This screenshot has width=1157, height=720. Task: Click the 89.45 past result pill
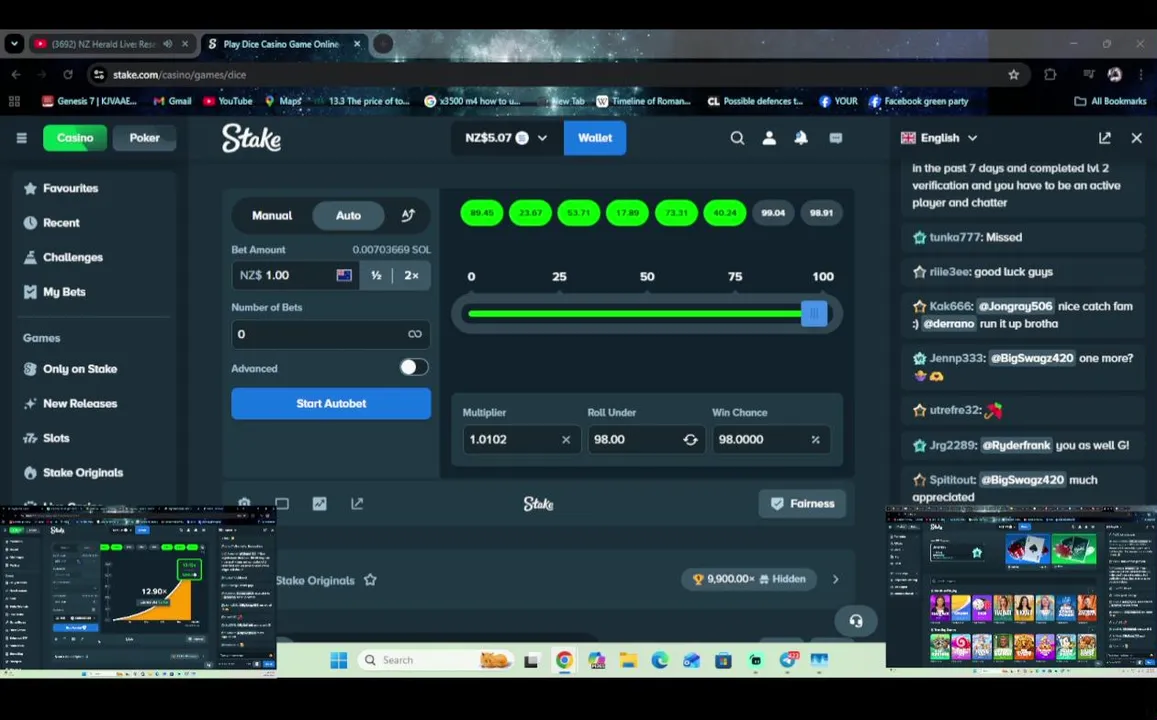point(482,212)
